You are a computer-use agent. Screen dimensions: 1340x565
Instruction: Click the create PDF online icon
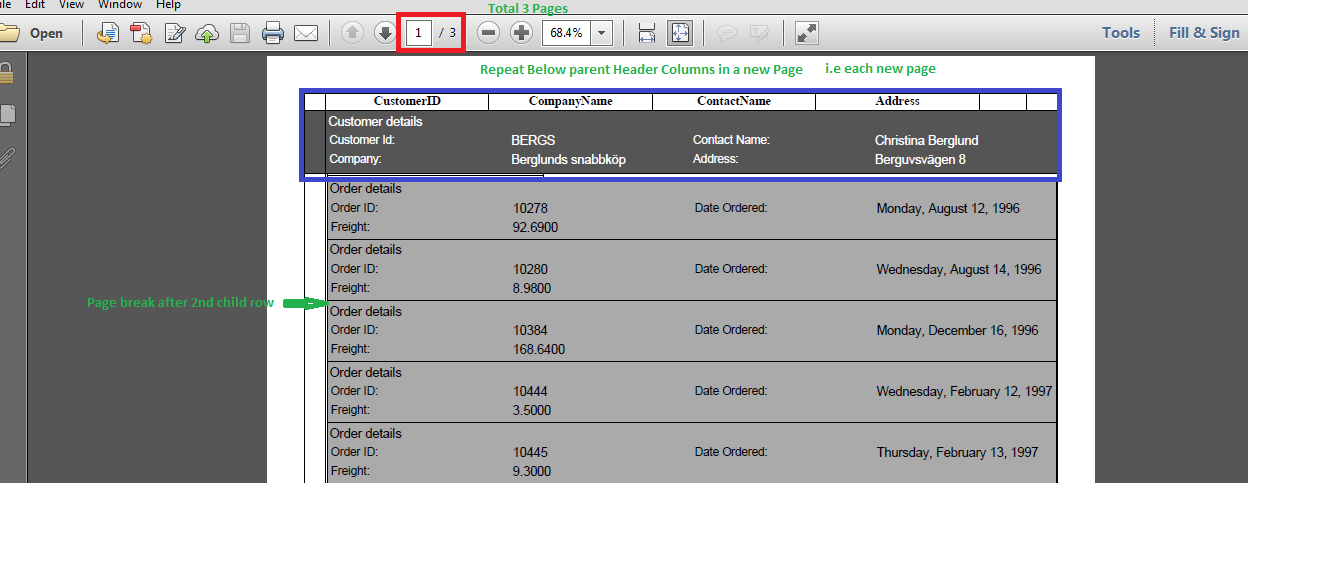141,33
